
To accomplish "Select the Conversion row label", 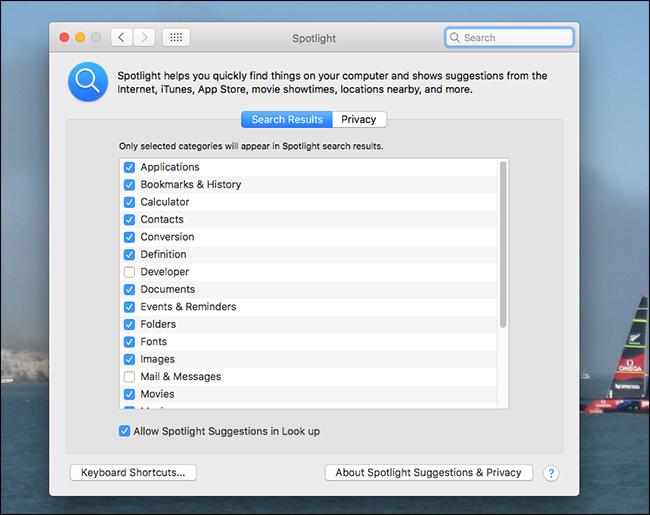I will [167, 237].
